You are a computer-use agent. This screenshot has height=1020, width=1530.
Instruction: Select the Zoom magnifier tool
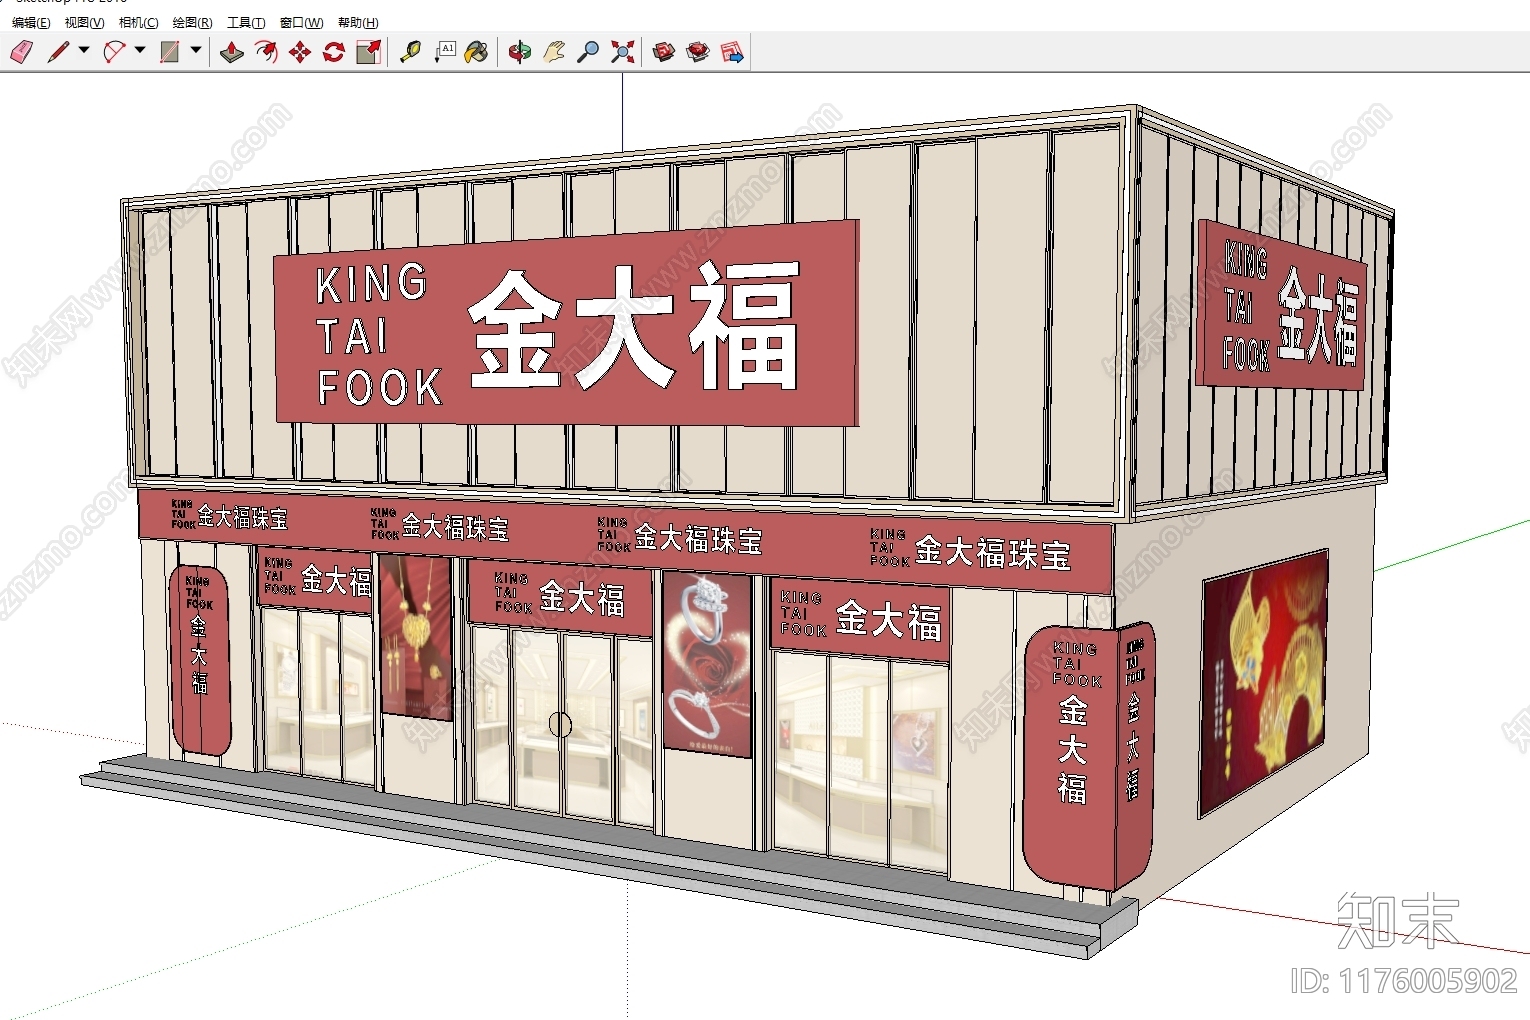pos(588,52)
